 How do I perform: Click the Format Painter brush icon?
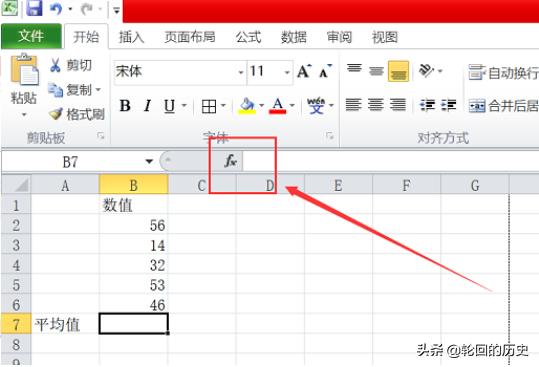55,114
